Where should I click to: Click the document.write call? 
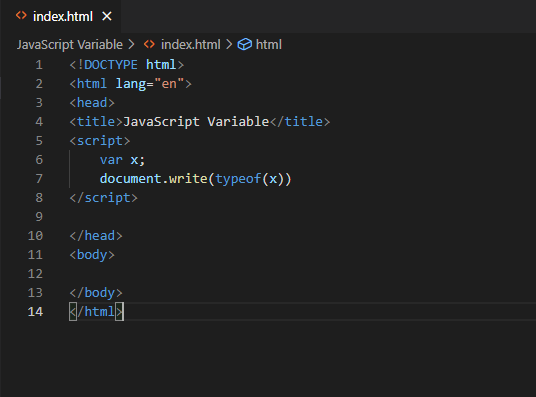click(195, 179)
